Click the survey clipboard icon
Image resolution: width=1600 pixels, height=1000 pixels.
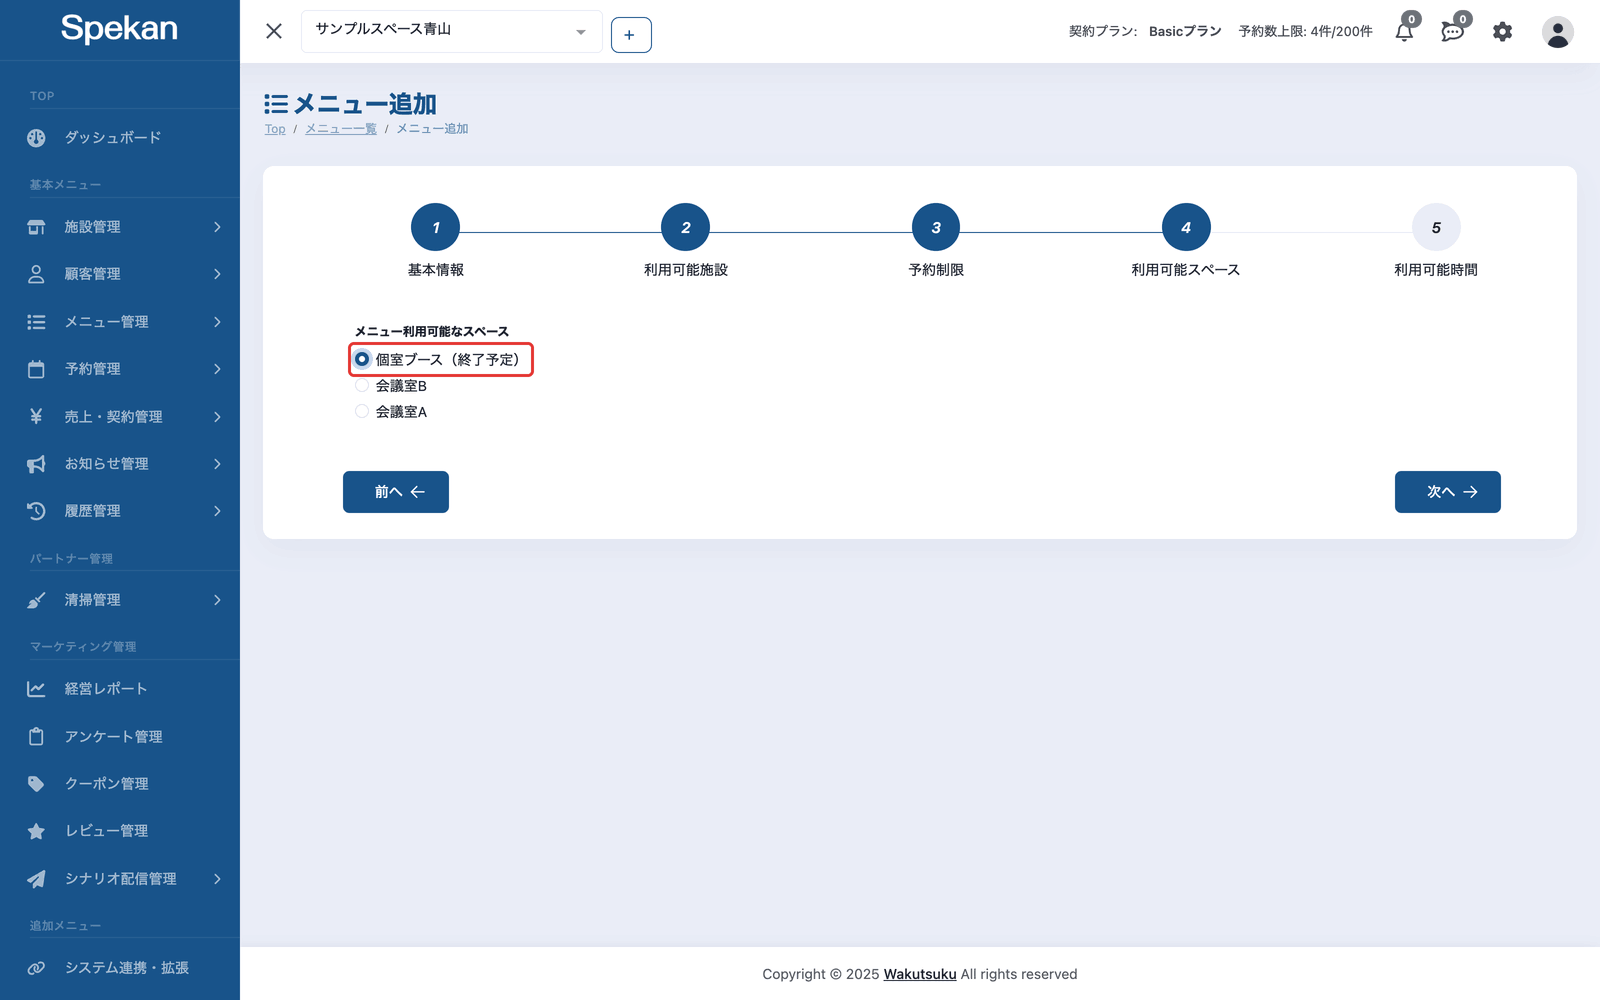click(36, 736)
